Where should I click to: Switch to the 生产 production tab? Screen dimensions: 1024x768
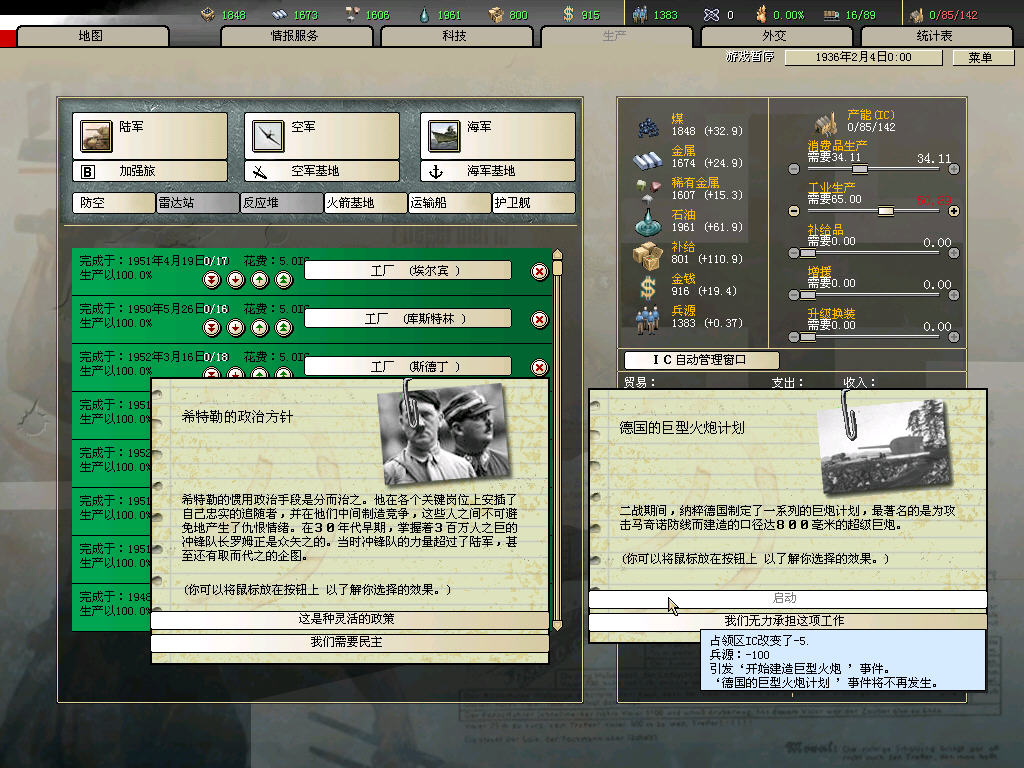615,37
